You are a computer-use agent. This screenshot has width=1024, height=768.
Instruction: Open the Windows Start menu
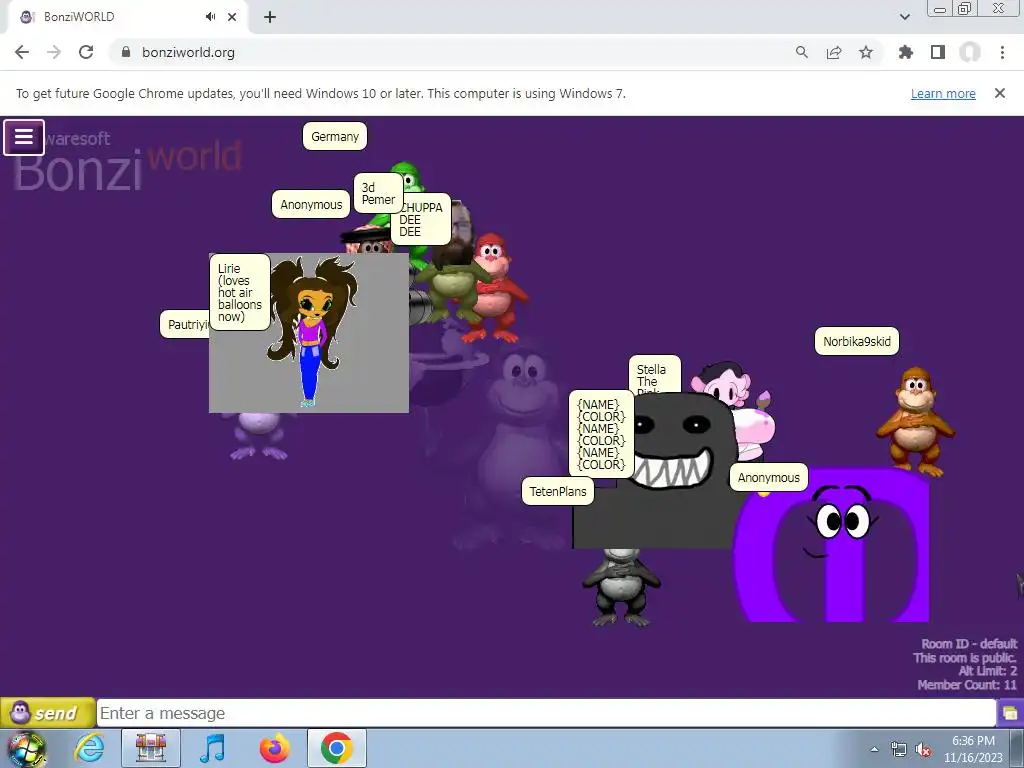click(26, 749)
